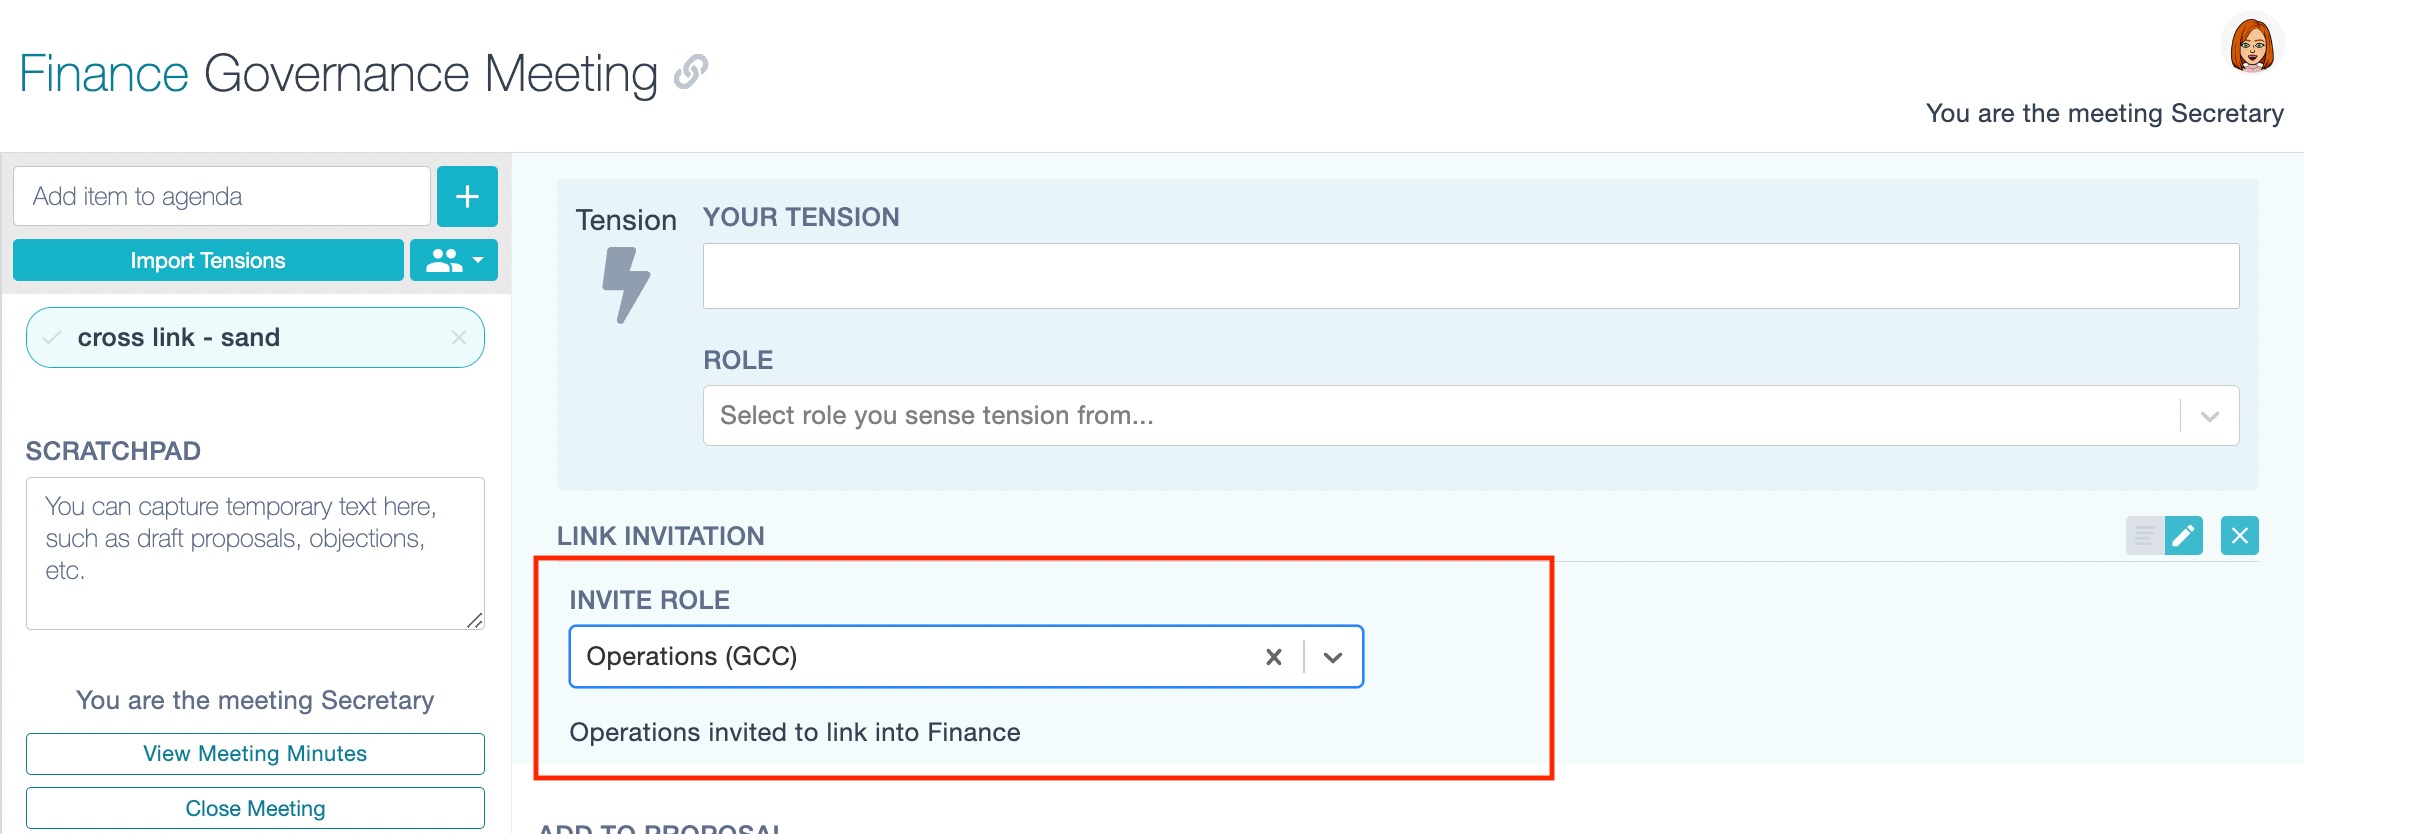Expand the Role selection dropdown
Viewport: 2424px width, 834px height.
pos(2209,416)
